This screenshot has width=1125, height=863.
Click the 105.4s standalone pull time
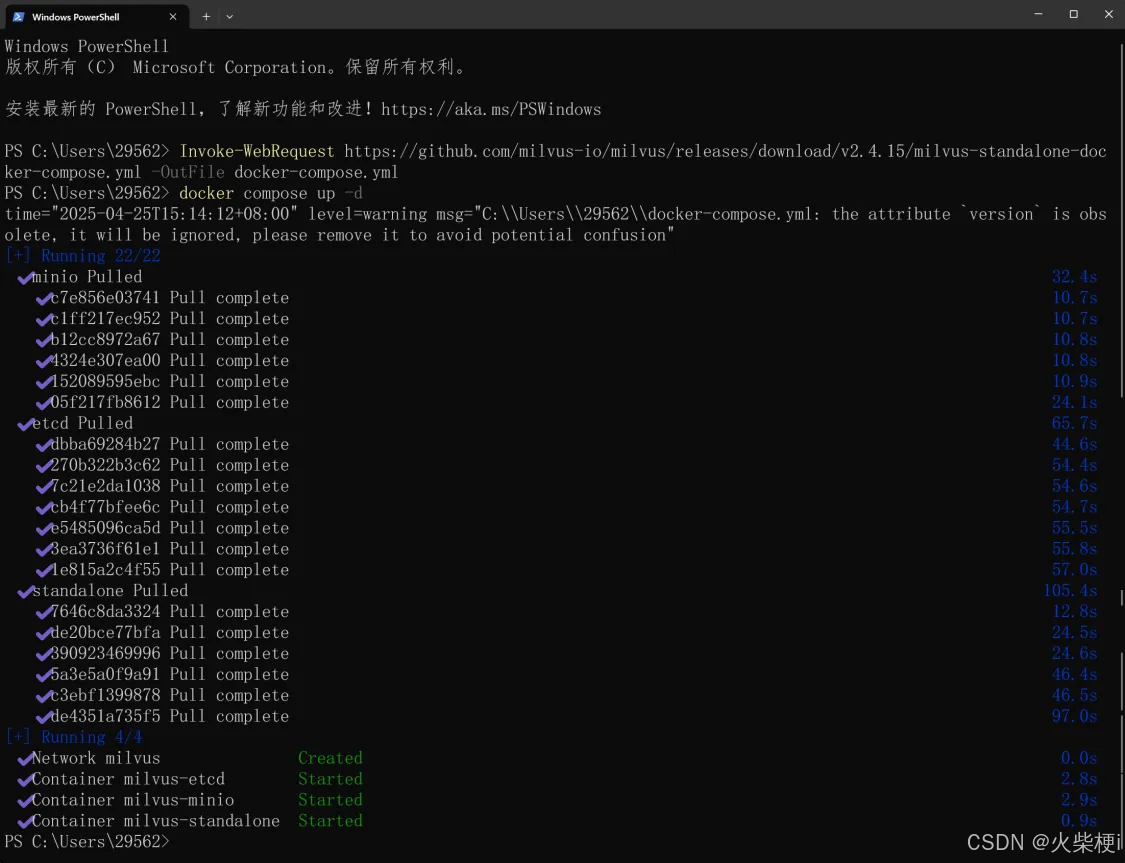point(1070,590)
